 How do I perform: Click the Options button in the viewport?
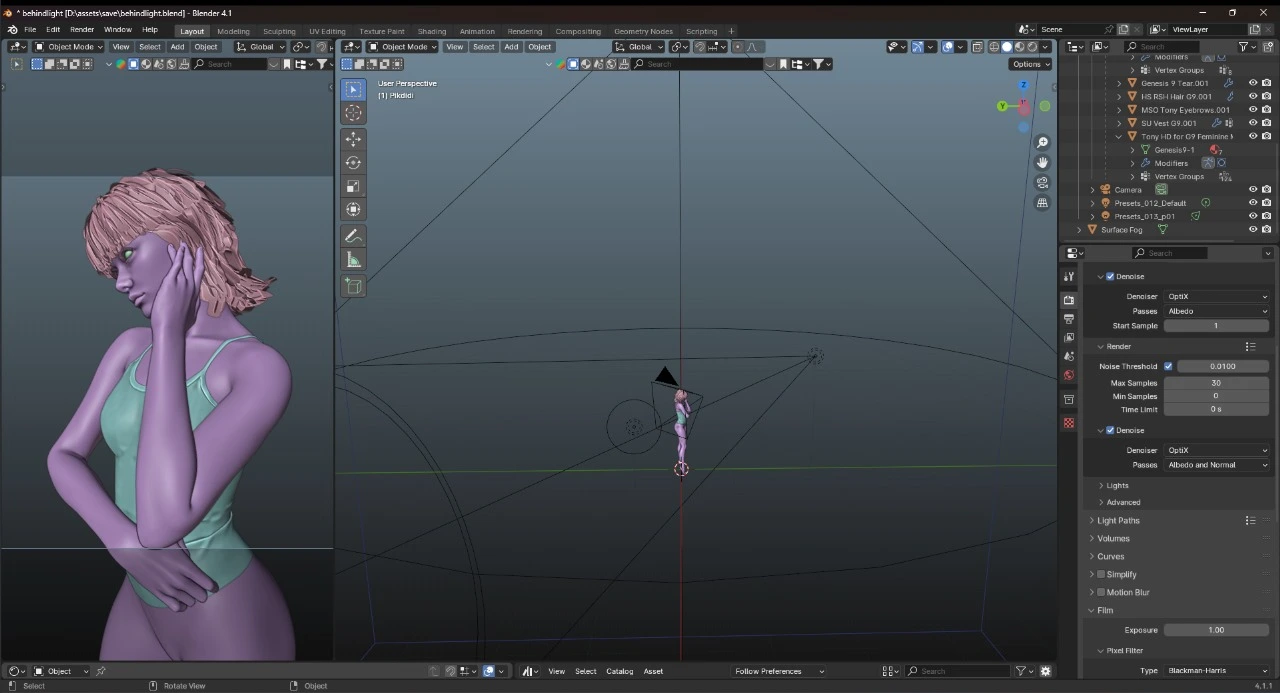point(1030,64)
